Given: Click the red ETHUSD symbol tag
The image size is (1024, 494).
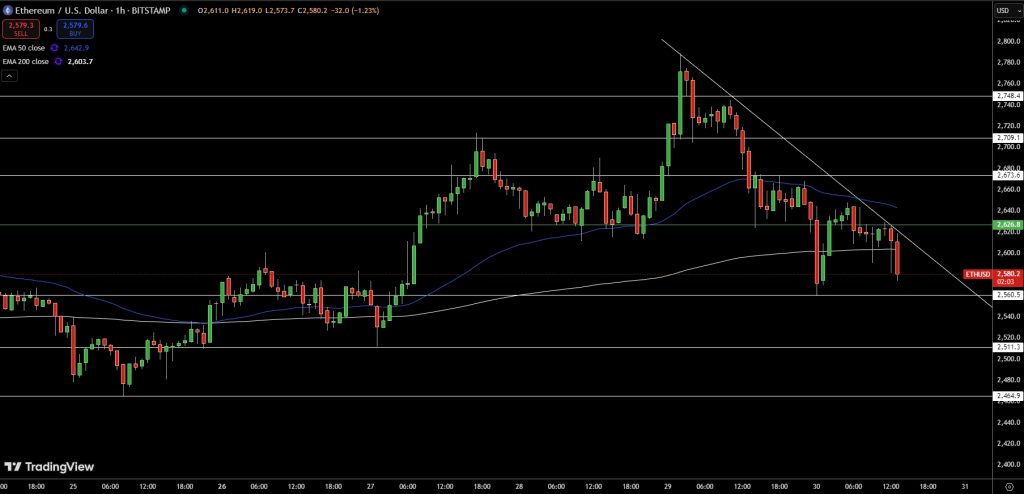Looking at the screenshot, I should (978, 274).
